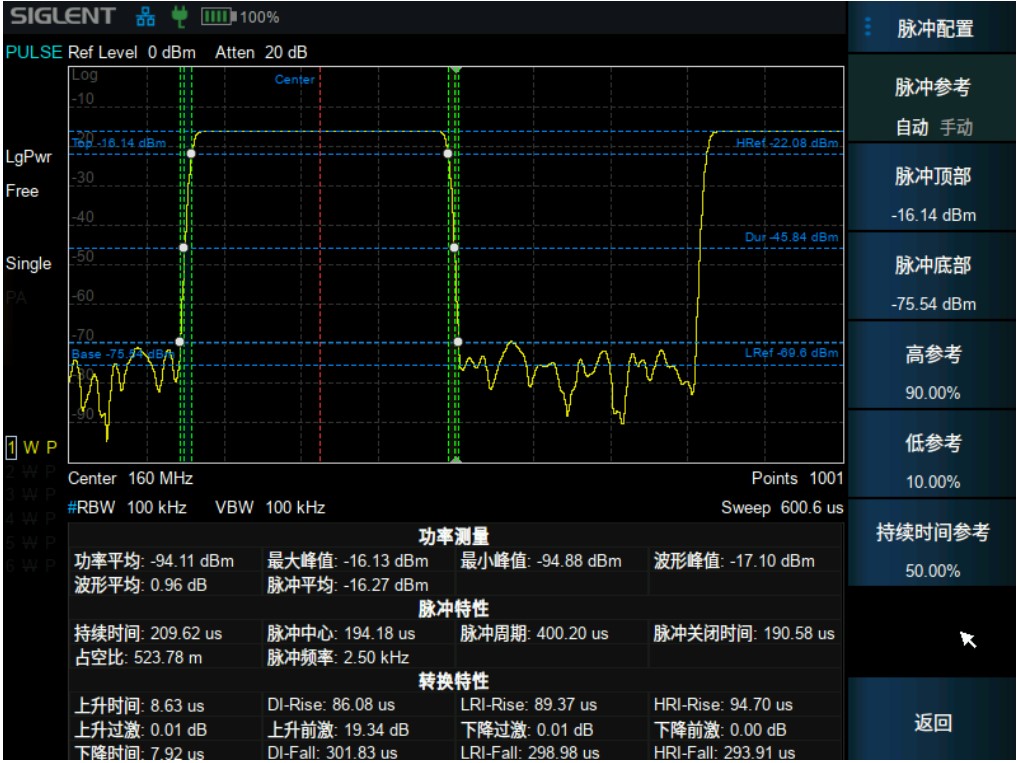Toggle the Free trigger mode label
The image size is (1017, 763).
click(x=22, y=191)
